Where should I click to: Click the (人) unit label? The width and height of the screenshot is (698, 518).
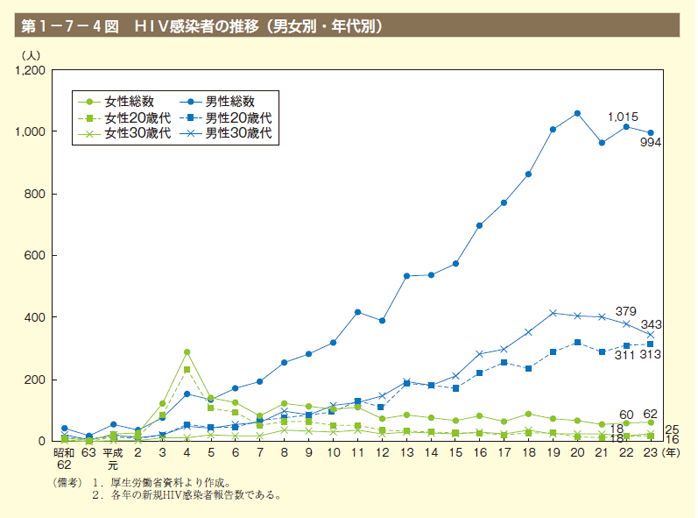[31, 56]
